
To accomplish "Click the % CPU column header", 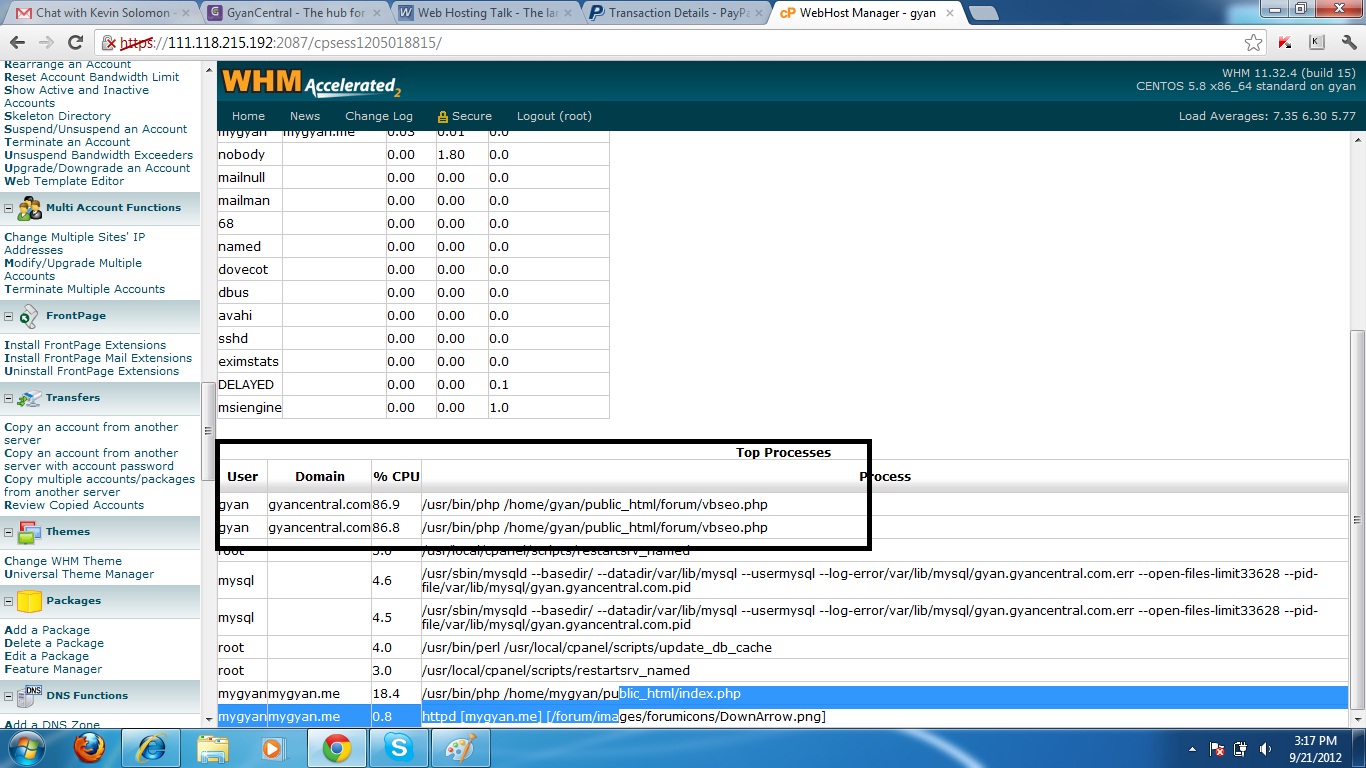I will coord(396,476).
